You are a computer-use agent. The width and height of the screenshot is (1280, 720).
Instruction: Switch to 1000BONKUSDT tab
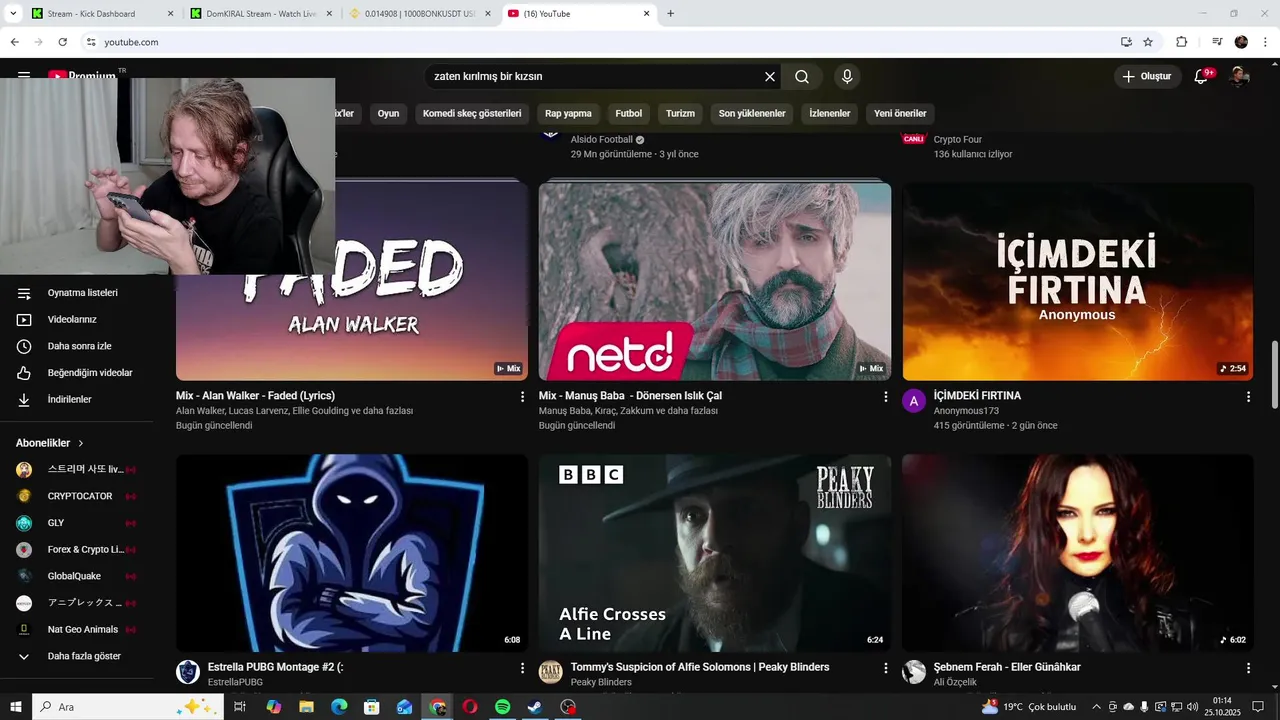(x=419, y=14)
